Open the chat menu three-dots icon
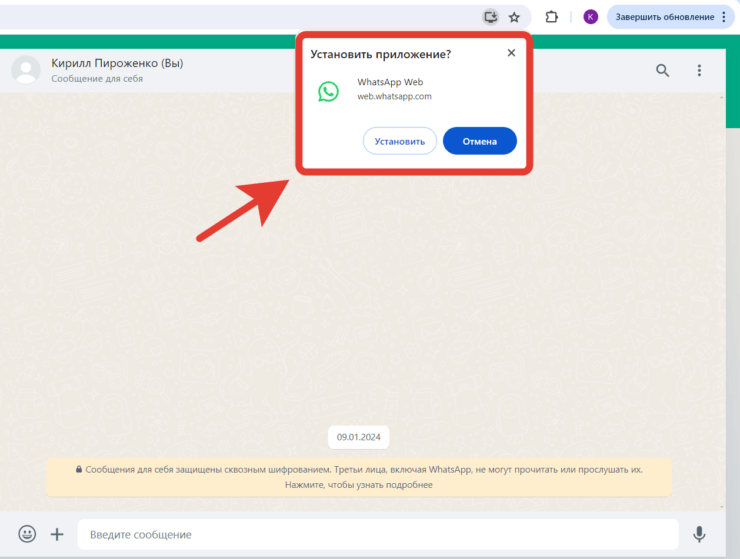The image size is (740, 559). click(x=699, y=70)
